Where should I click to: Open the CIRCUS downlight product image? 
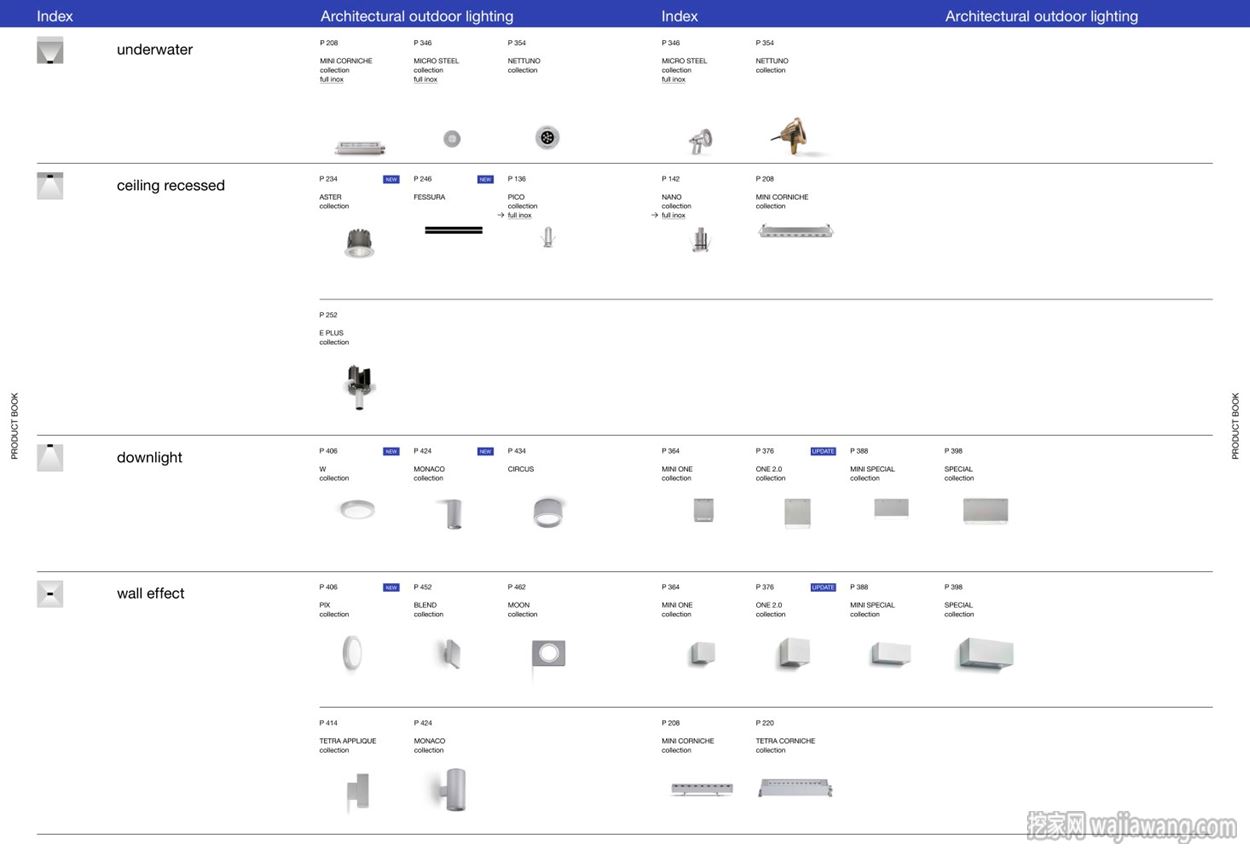pos(547,512)
